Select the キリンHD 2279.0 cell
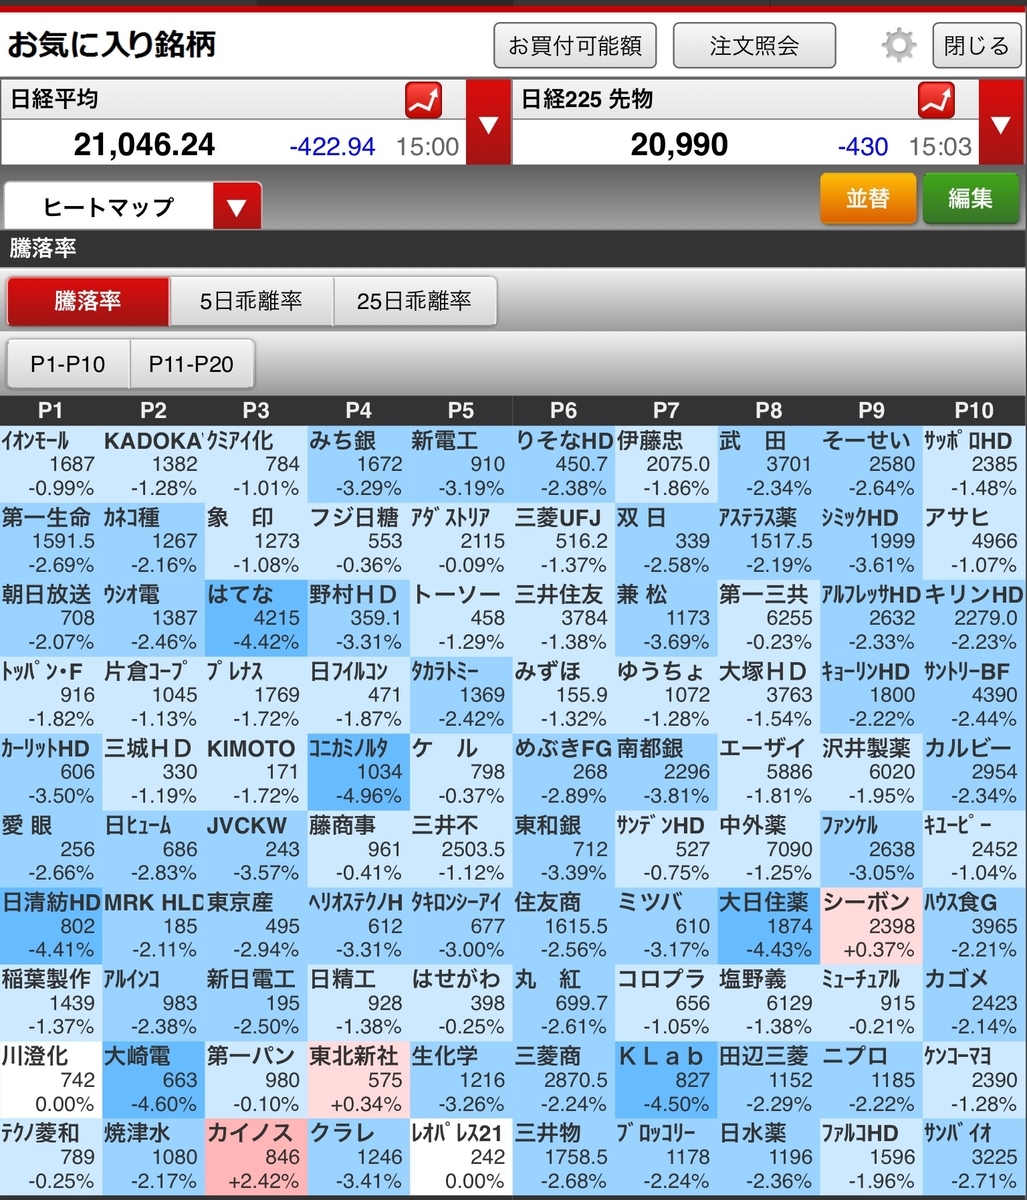This screenshot has width=1027, height=1200. (974, 618)
